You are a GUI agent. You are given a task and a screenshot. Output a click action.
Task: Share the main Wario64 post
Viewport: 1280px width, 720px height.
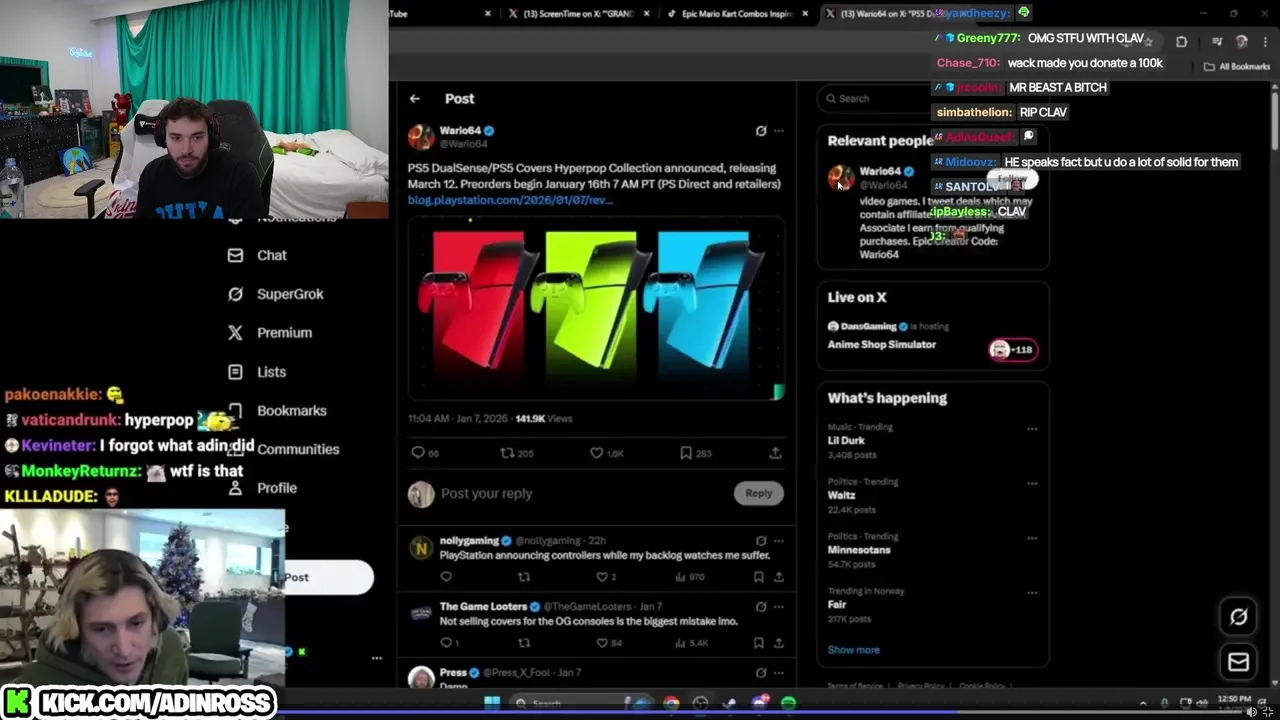point(775,453)
